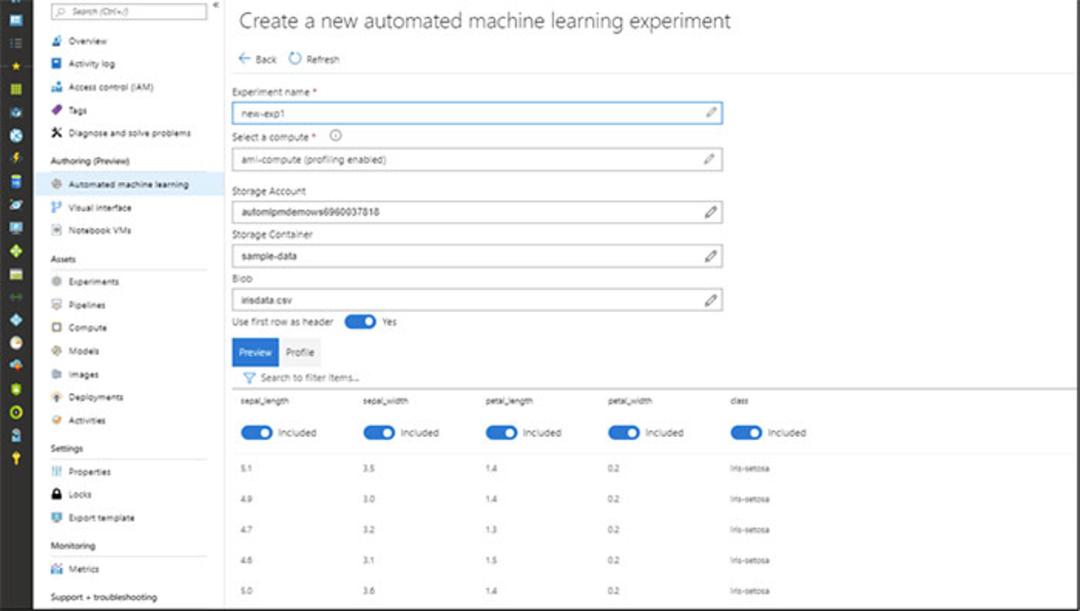Focus the sidebar search box
1080x611 pixels.
coord(129,12)
